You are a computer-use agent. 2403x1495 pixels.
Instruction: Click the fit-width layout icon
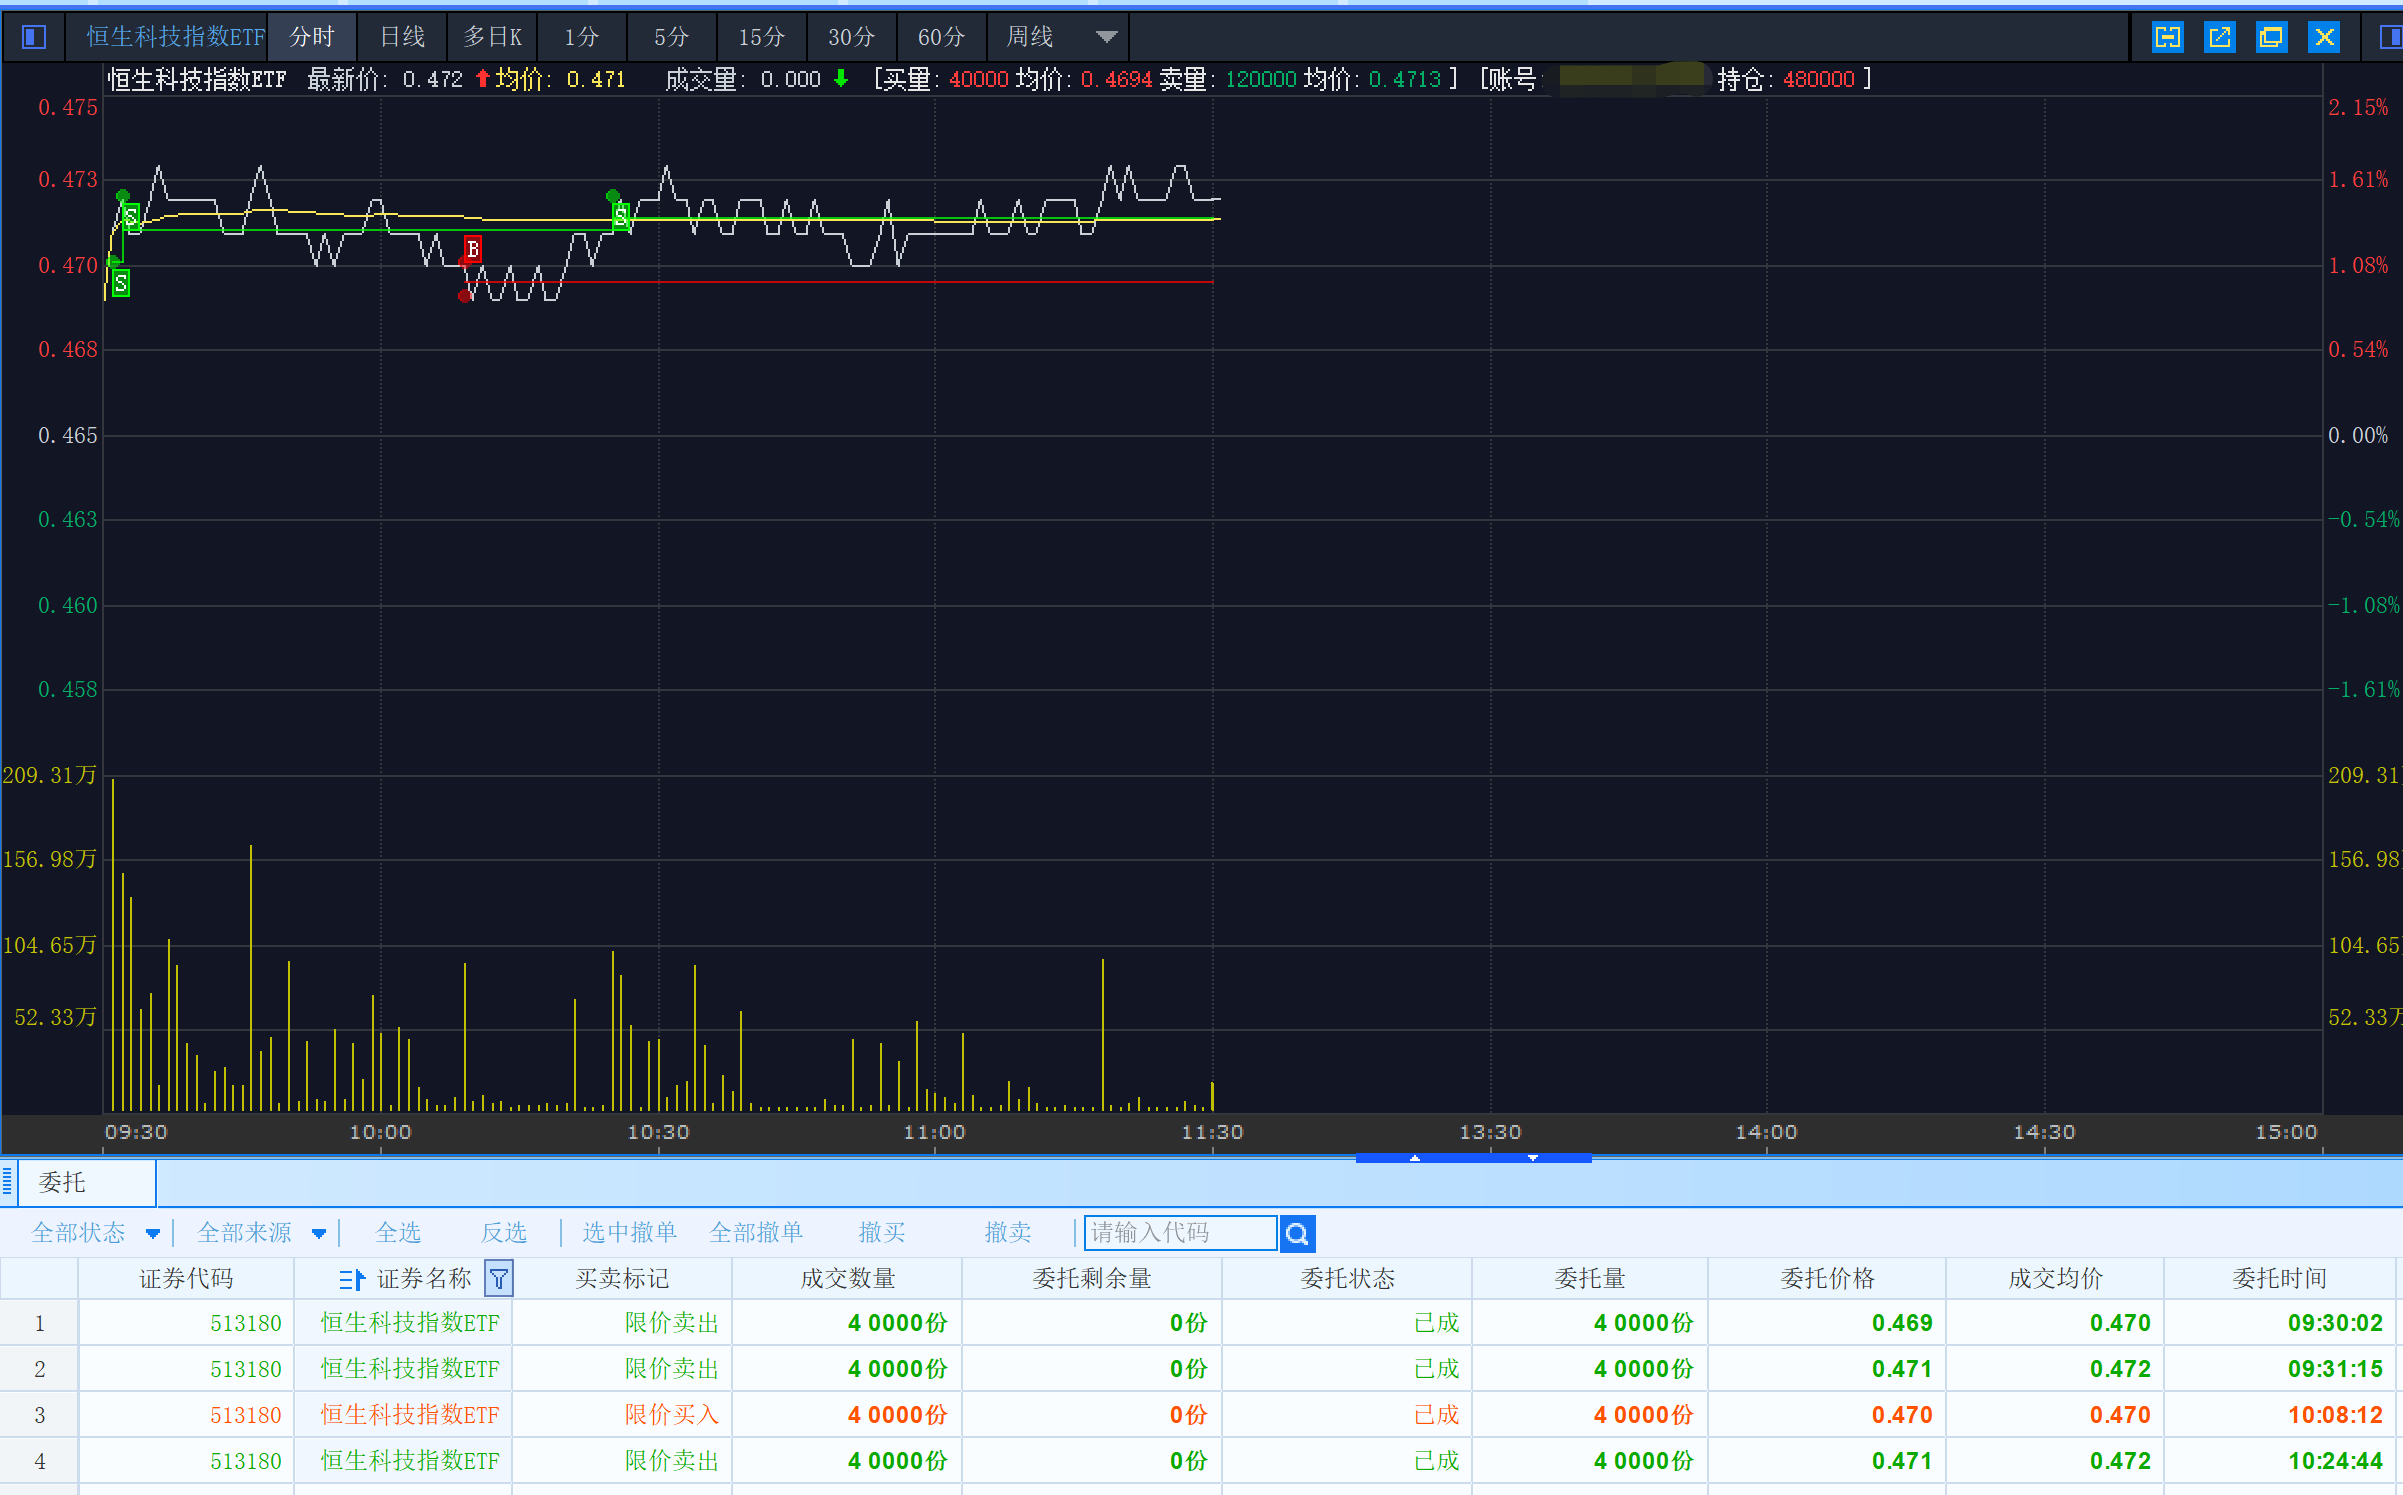(x=2167, y=37)
